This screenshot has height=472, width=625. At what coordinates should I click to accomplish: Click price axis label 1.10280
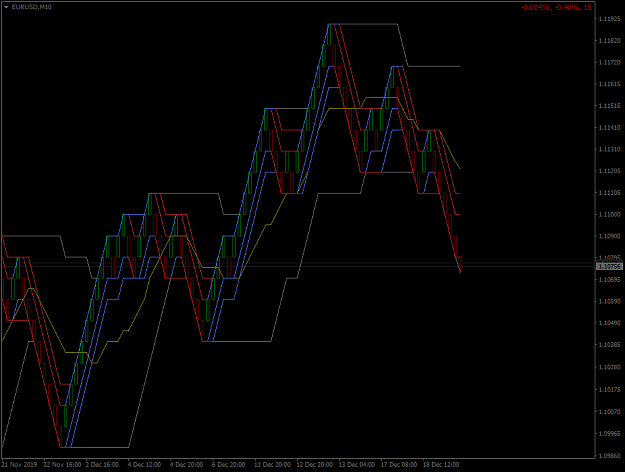(609, 367)
